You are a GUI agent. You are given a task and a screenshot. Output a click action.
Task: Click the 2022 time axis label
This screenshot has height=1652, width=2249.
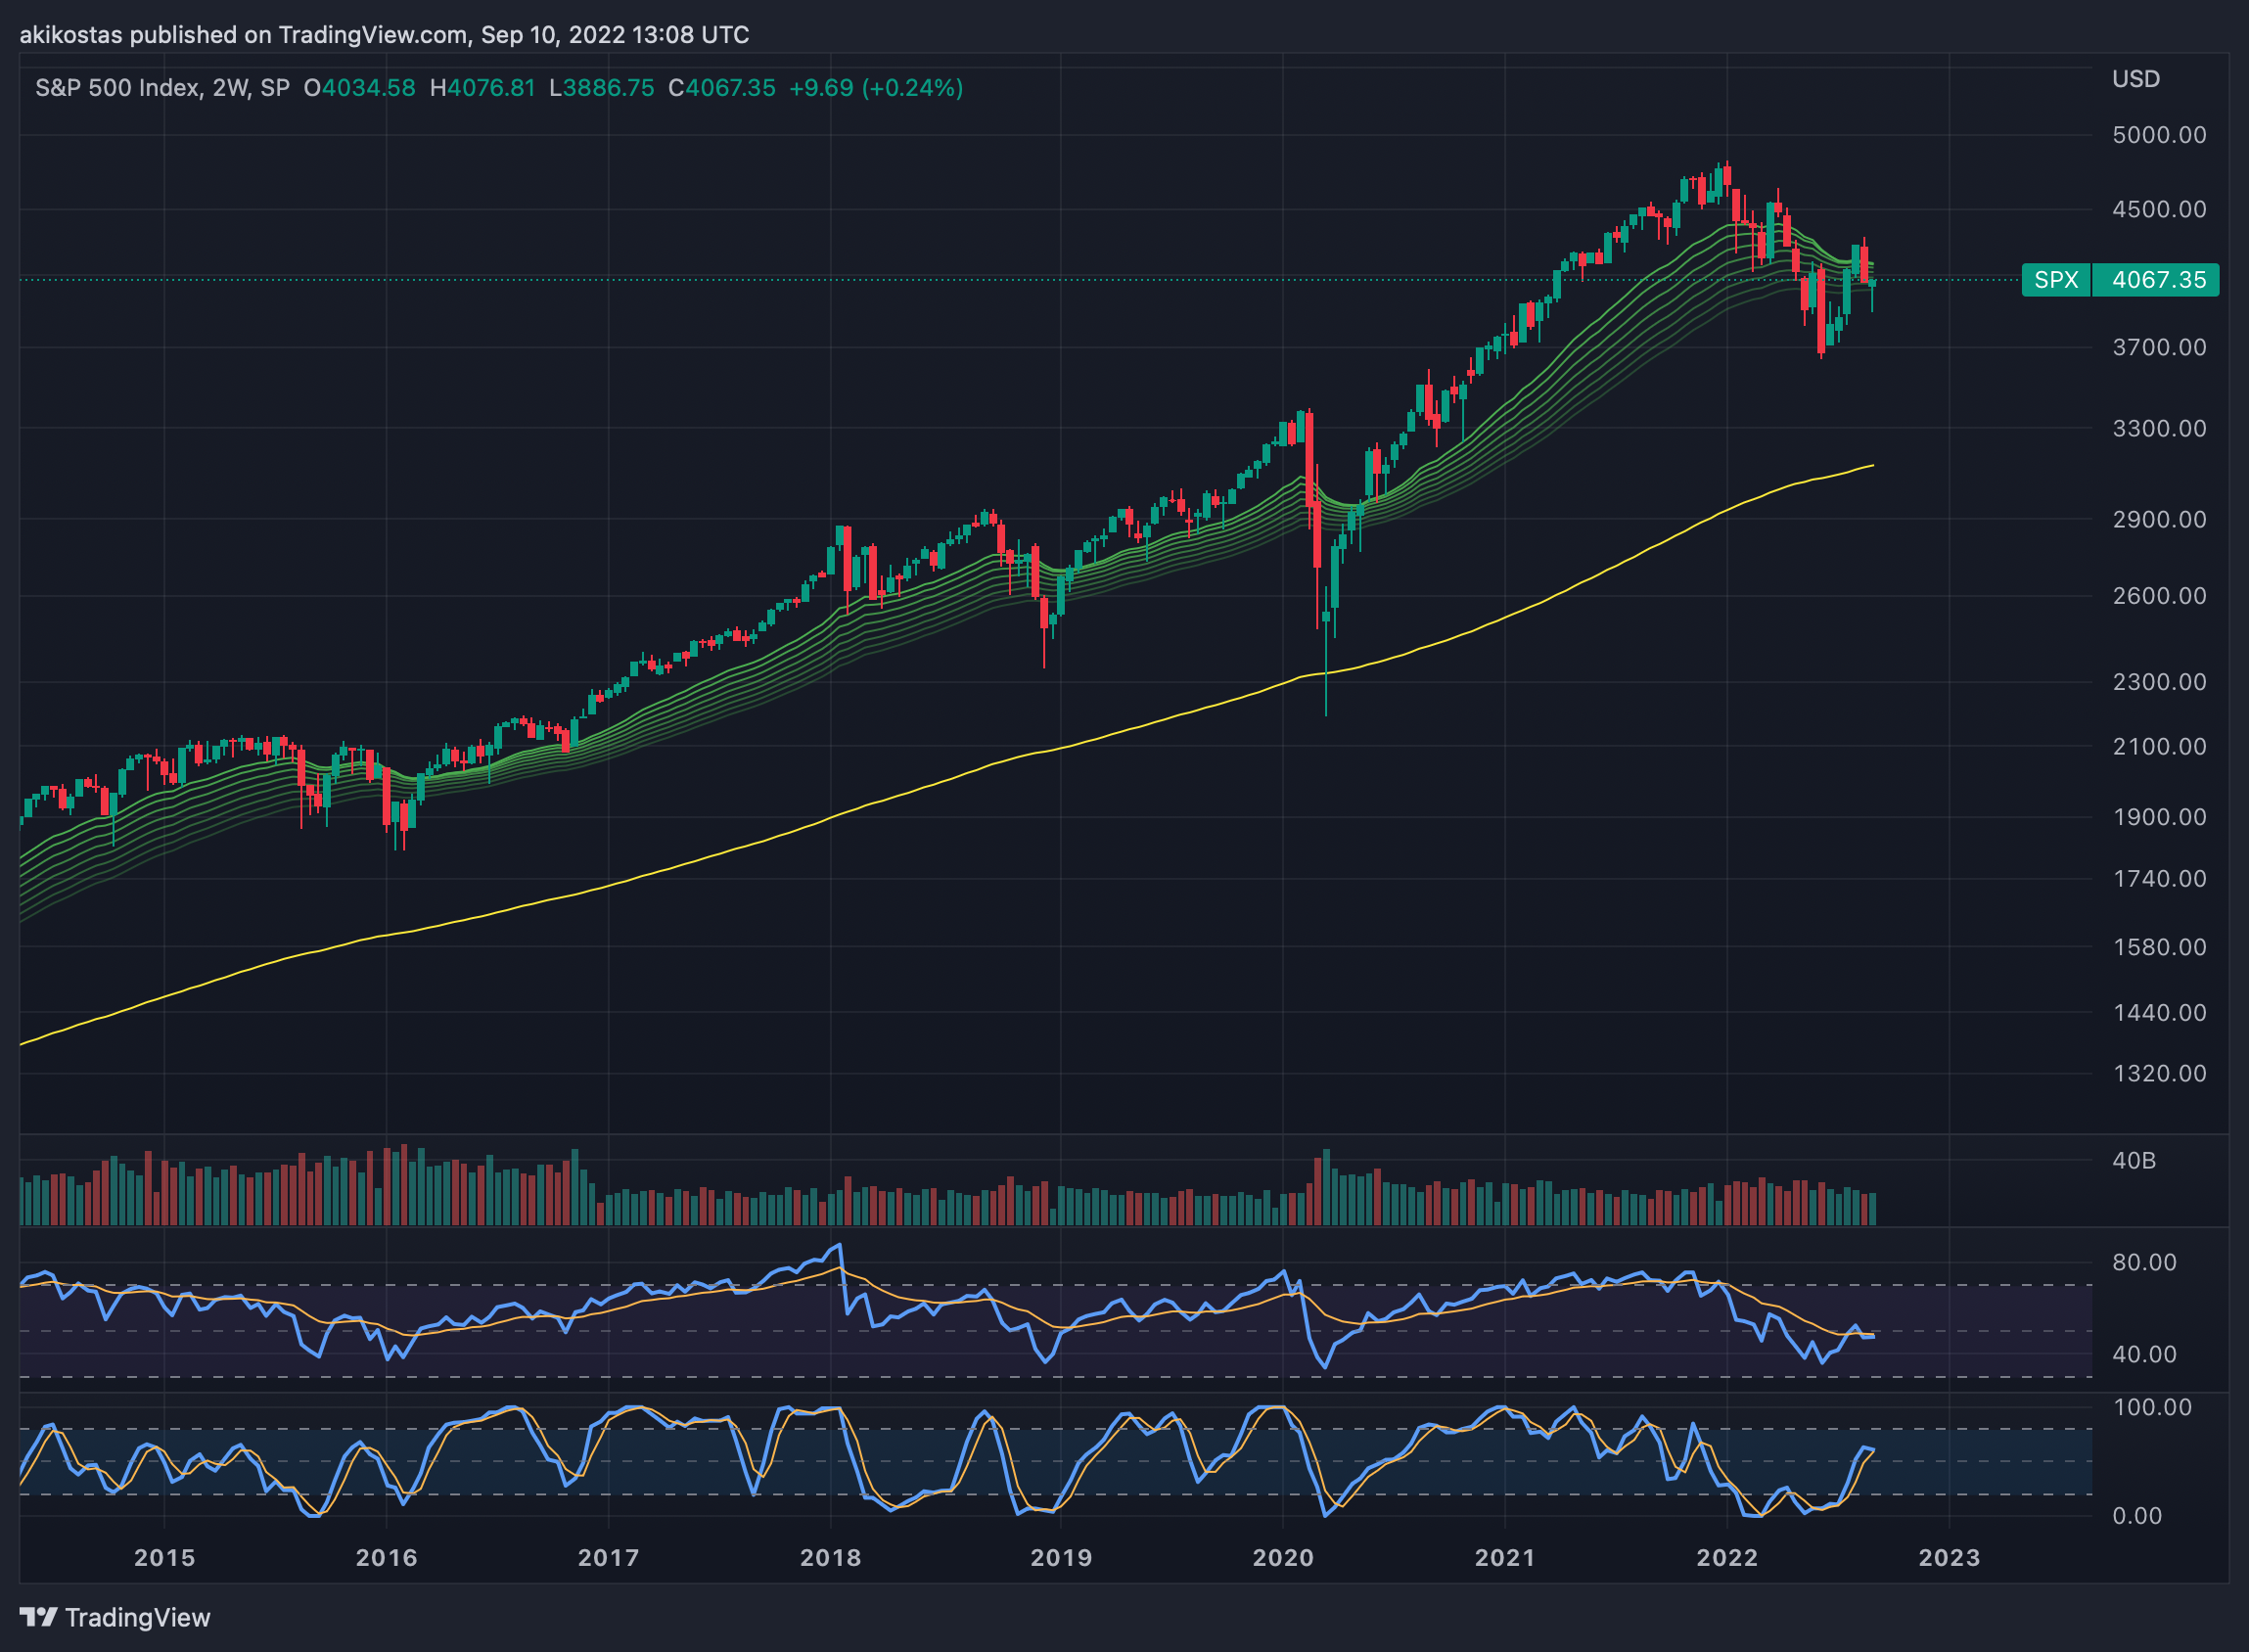1728,1557
